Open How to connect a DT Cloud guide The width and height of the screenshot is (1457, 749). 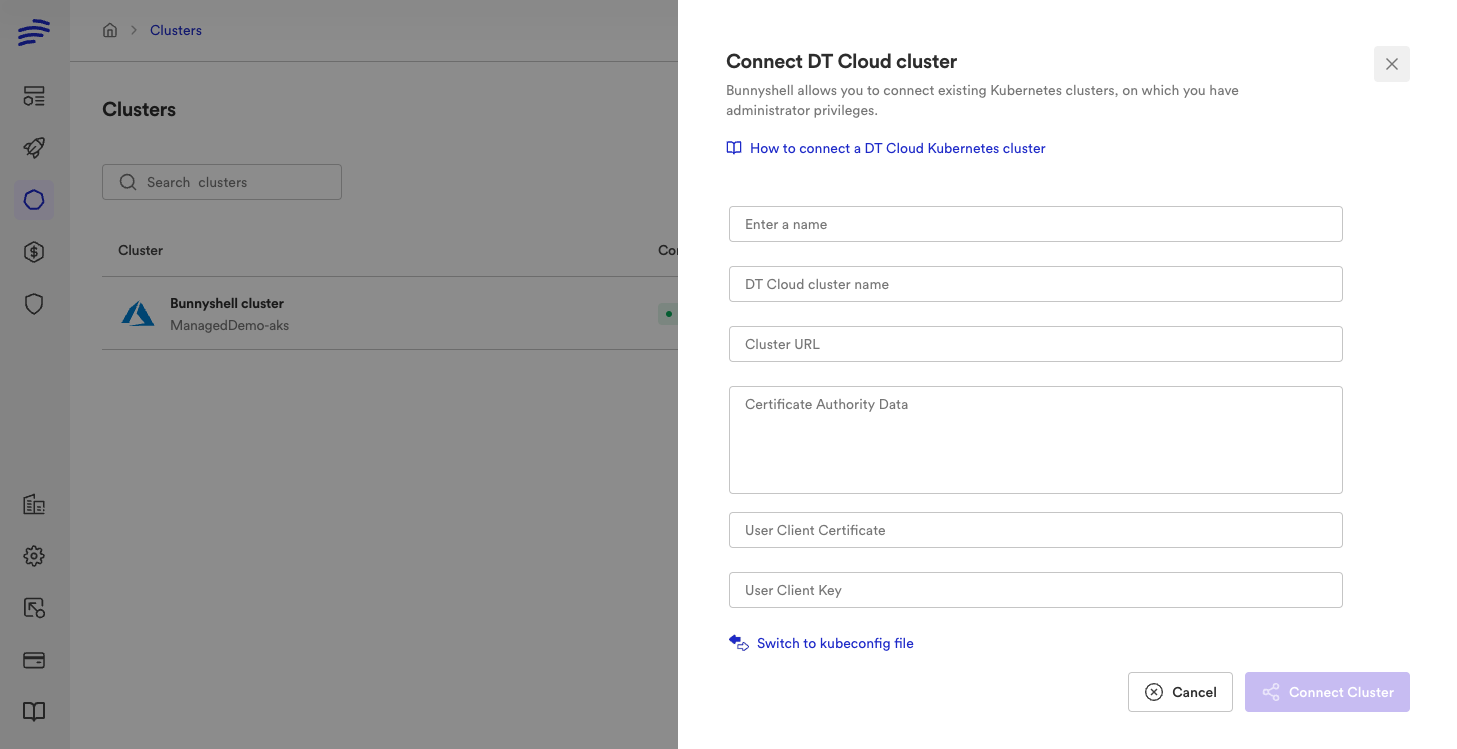pos(898,148)
